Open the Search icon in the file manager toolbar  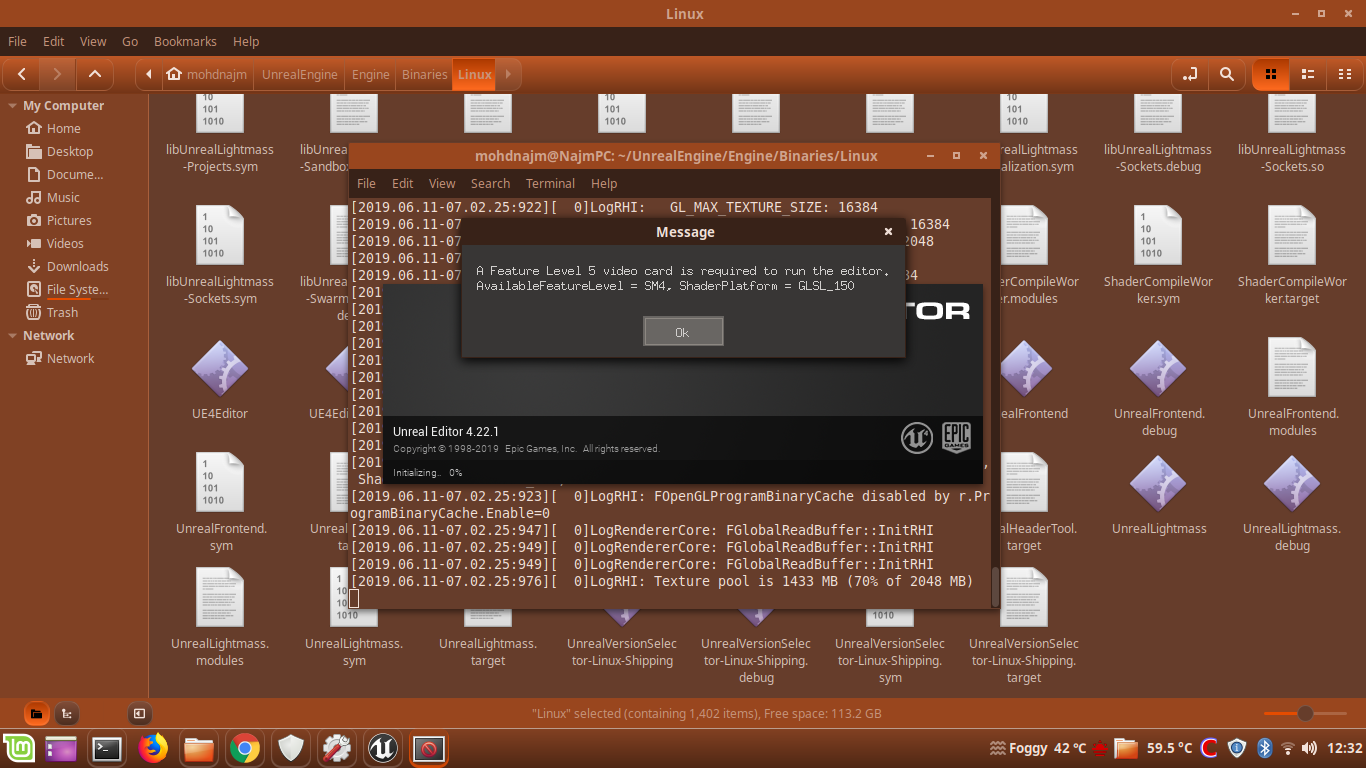pyautogui.click(x=1227, y=74)
